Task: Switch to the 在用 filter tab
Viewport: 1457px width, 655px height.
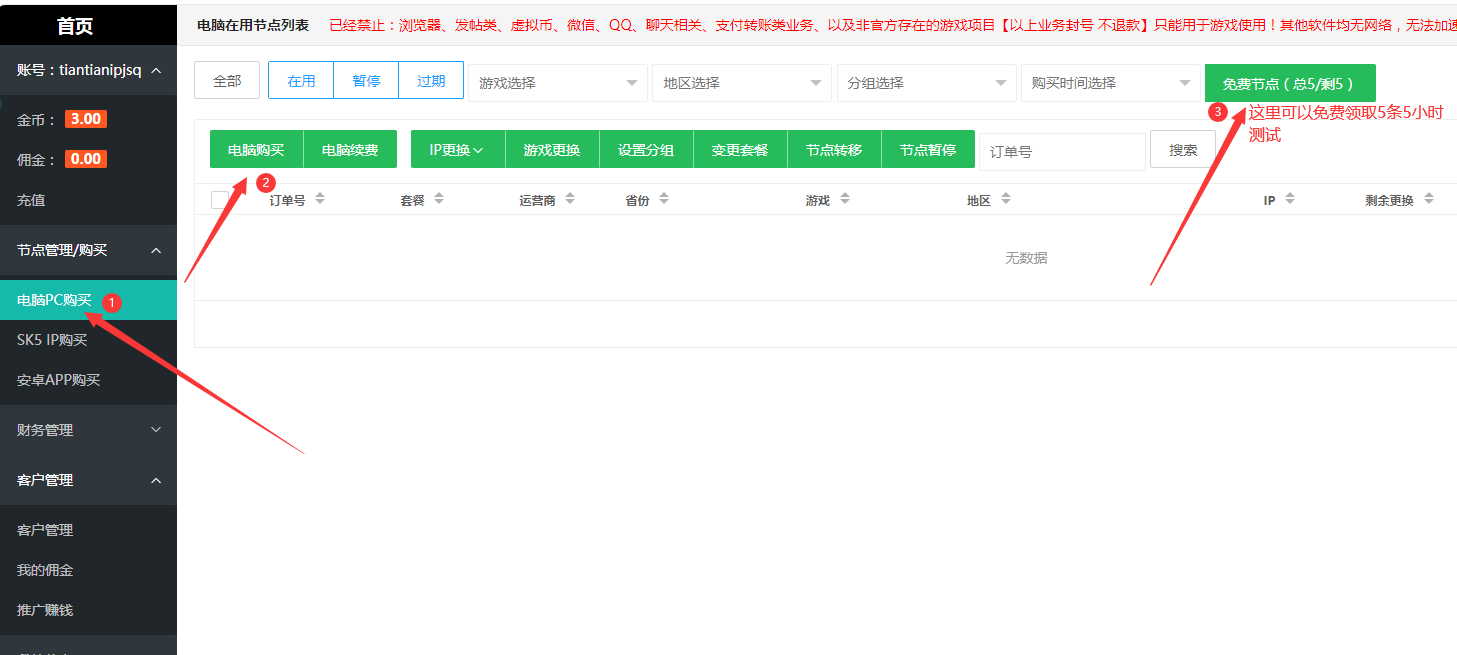Action: coord(301,82)
